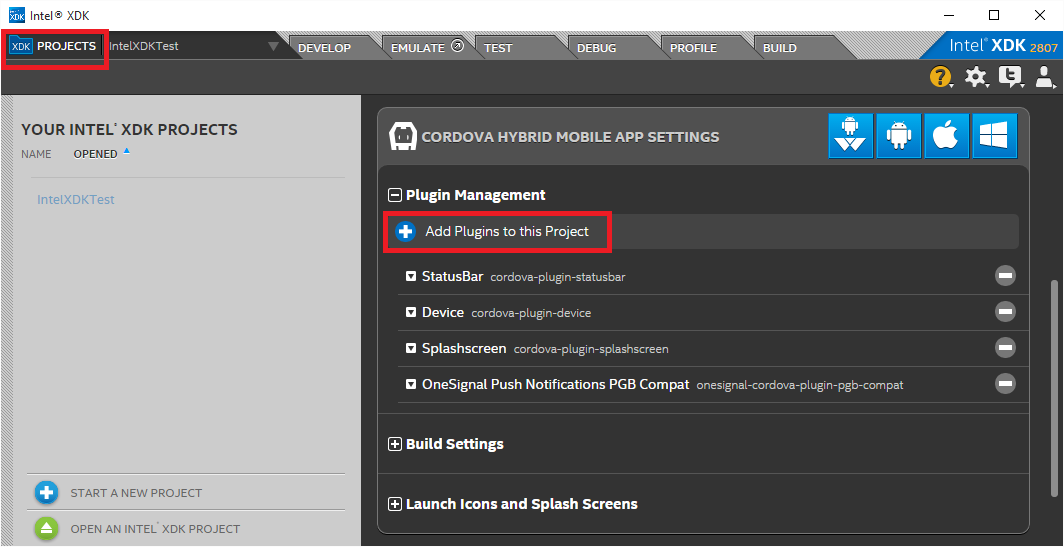
Task: Open the user account icon menu
Action: point(1044,77)
